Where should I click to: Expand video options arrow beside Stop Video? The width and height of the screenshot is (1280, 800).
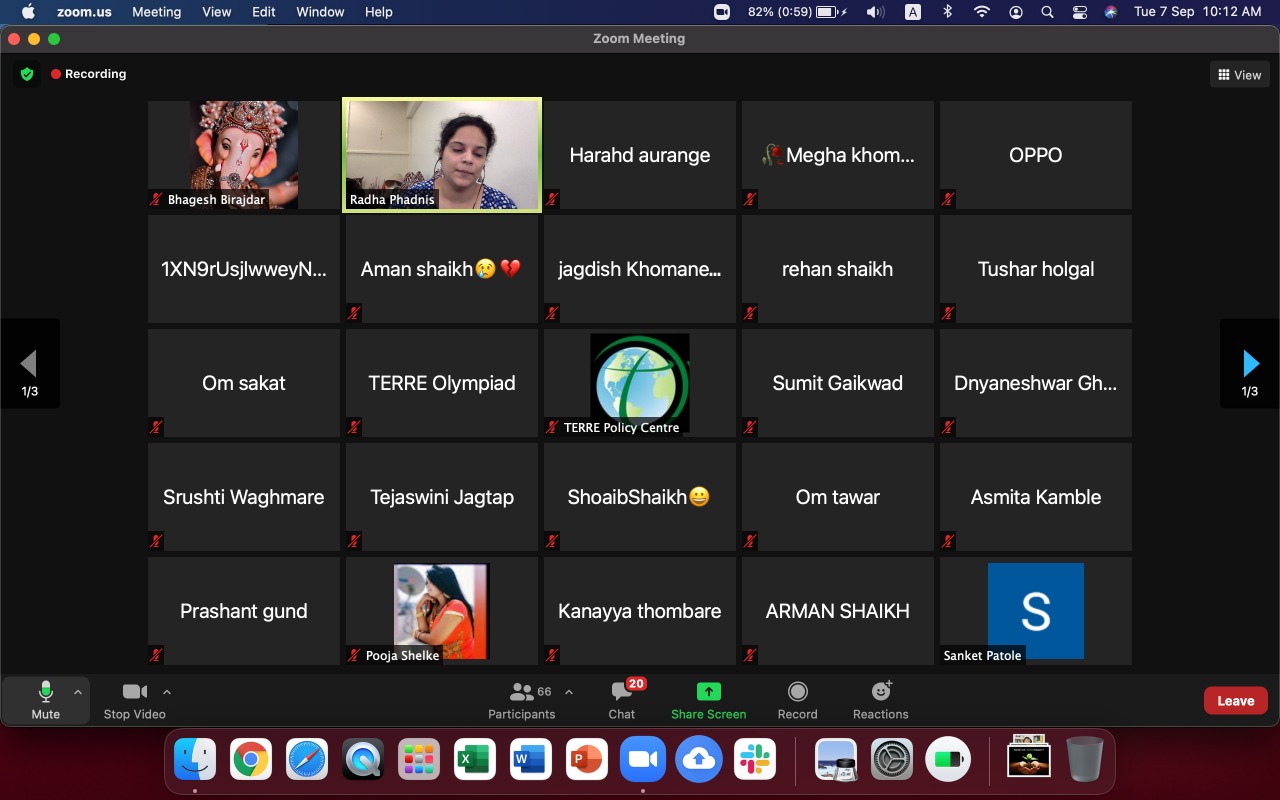coord(167,691)
